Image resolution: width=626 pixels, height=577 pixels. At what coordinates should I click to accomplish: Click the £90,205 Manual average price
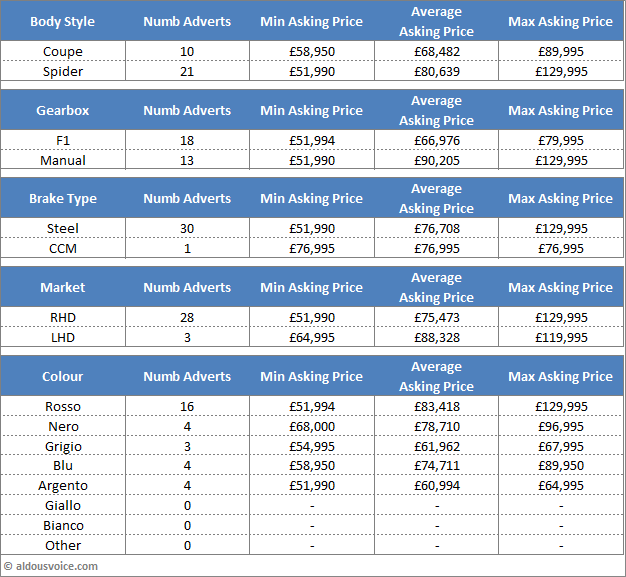click(437, 160)
